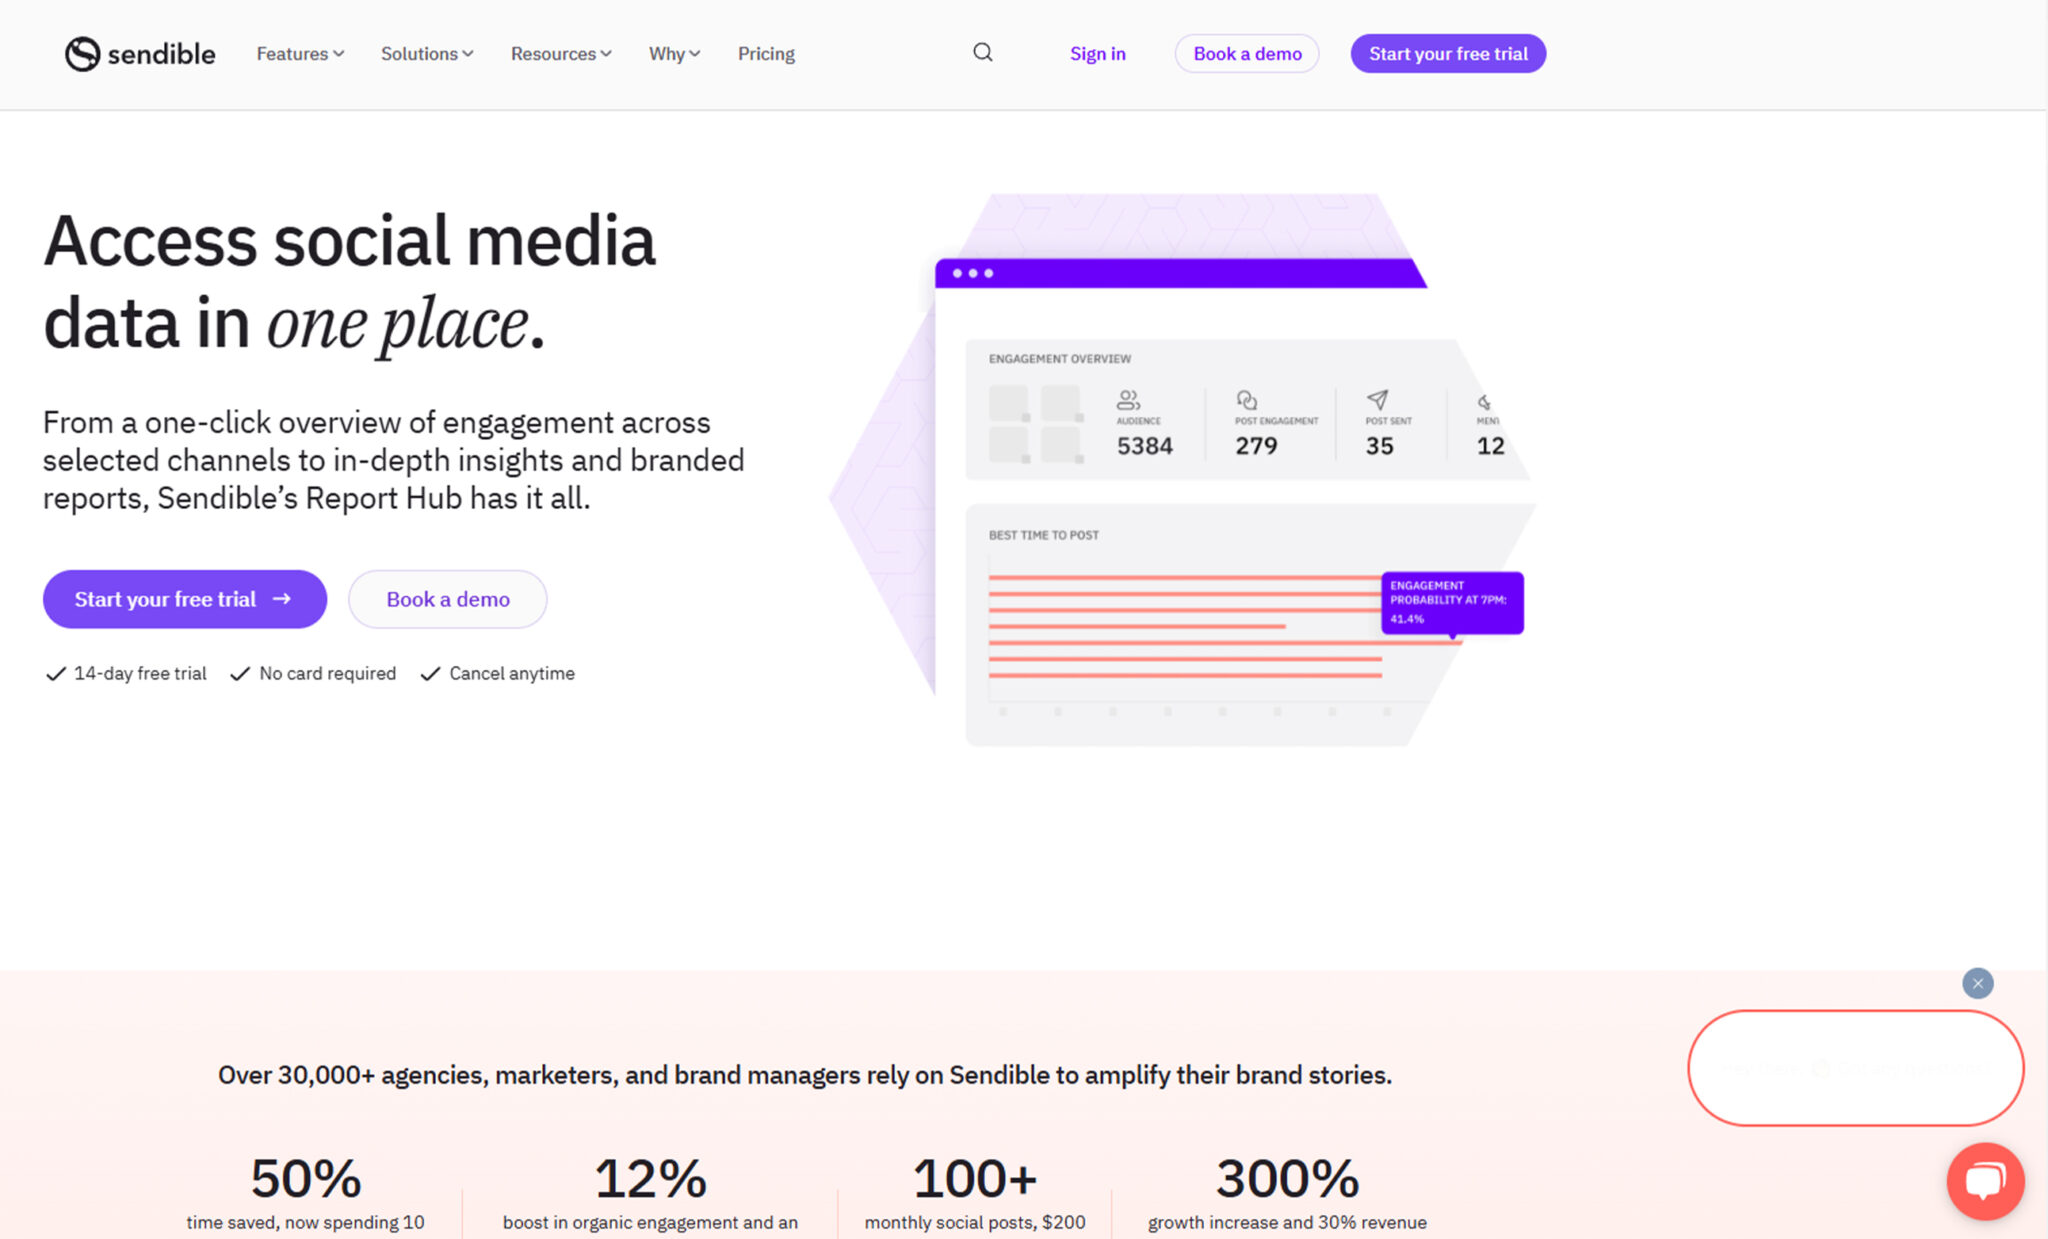Viewport: 2048px width, 1239px height.
Task: Open the search icon in the navbar
Action: (983, 52)
